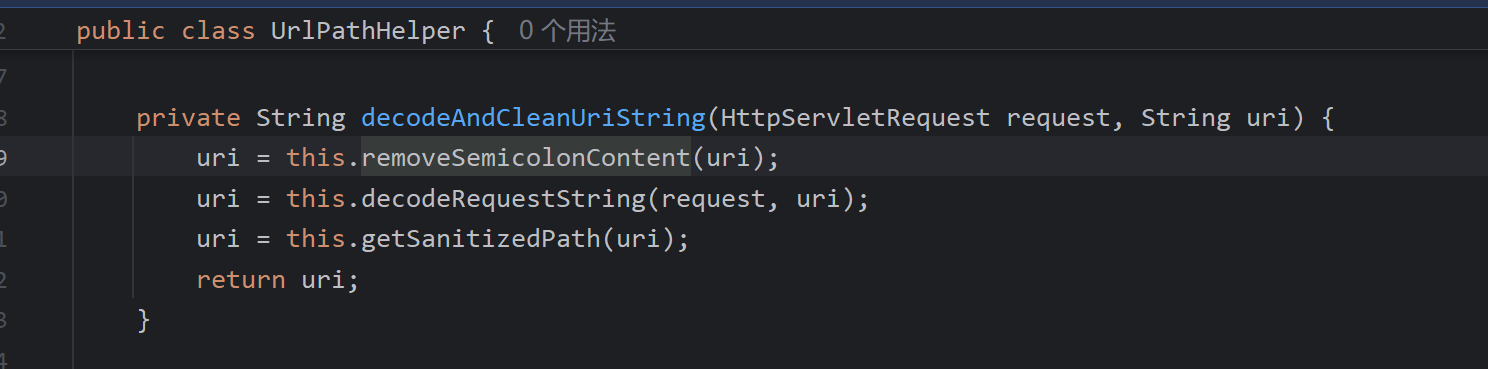This screenshot has width=1488, height=369.
Task: Click the uri argument inside removeSemicolonContent parentheses
Action: (x=728, y=158)
